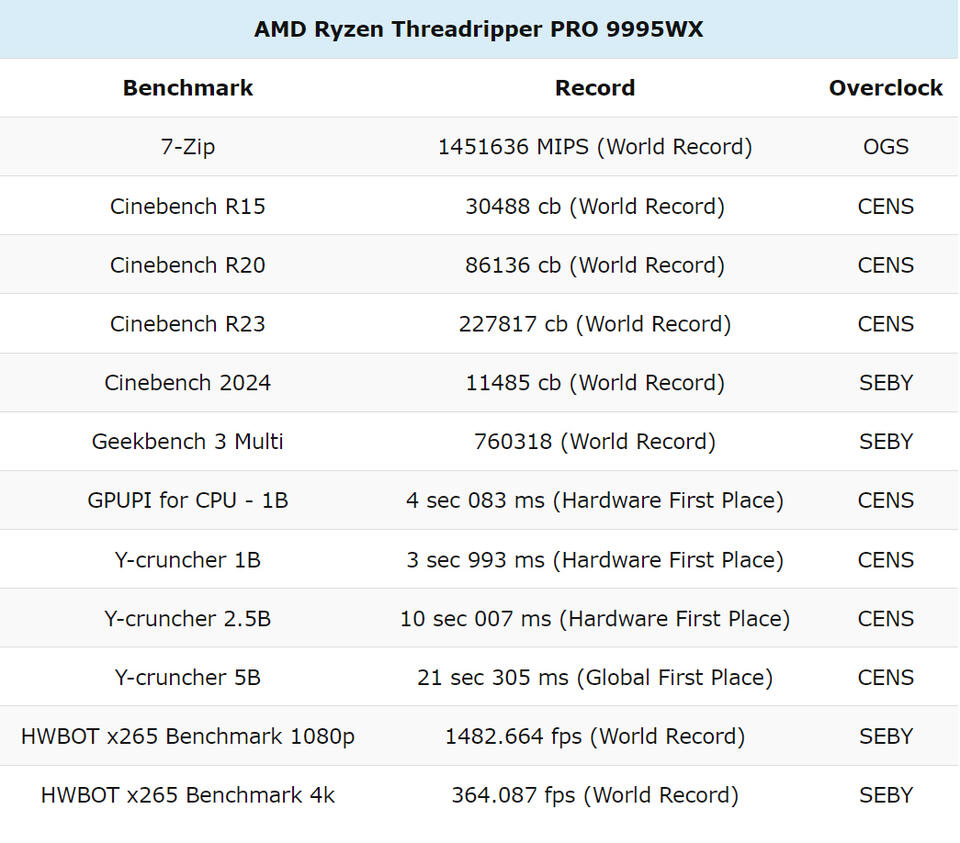Viewport: 960px width, 843px height.
Task: Select the Overclock column header
Action: 886,88
